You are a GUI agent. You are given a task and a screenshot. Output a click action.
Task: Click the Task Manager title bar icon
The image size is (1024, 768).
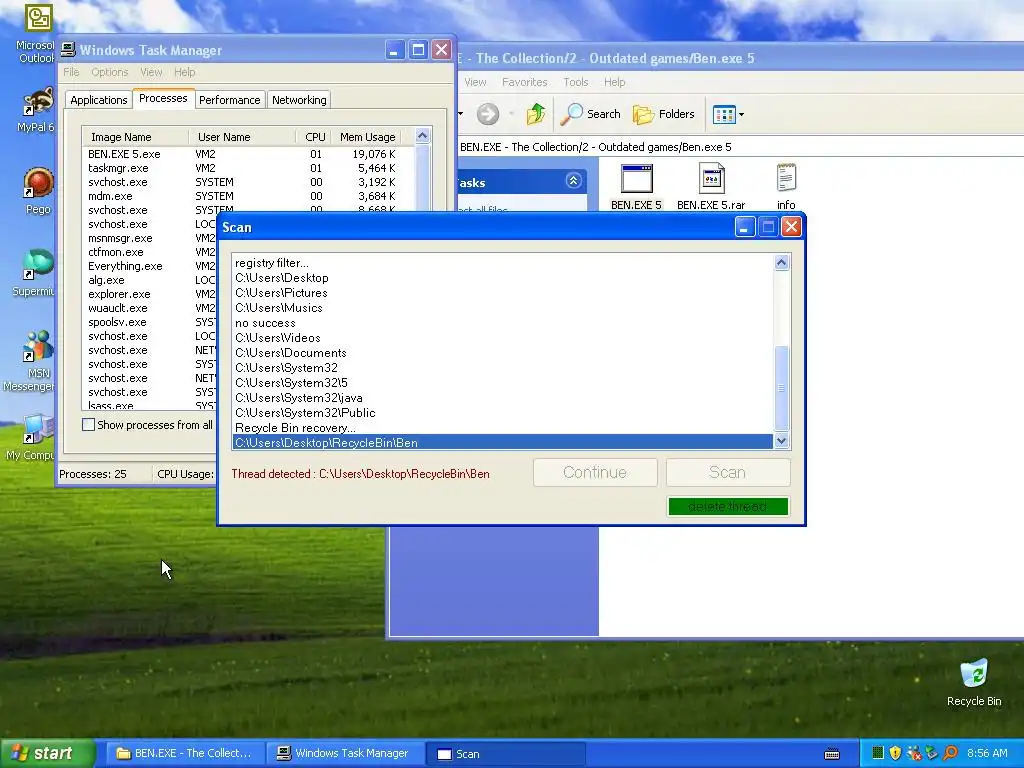tap(68, 50)
